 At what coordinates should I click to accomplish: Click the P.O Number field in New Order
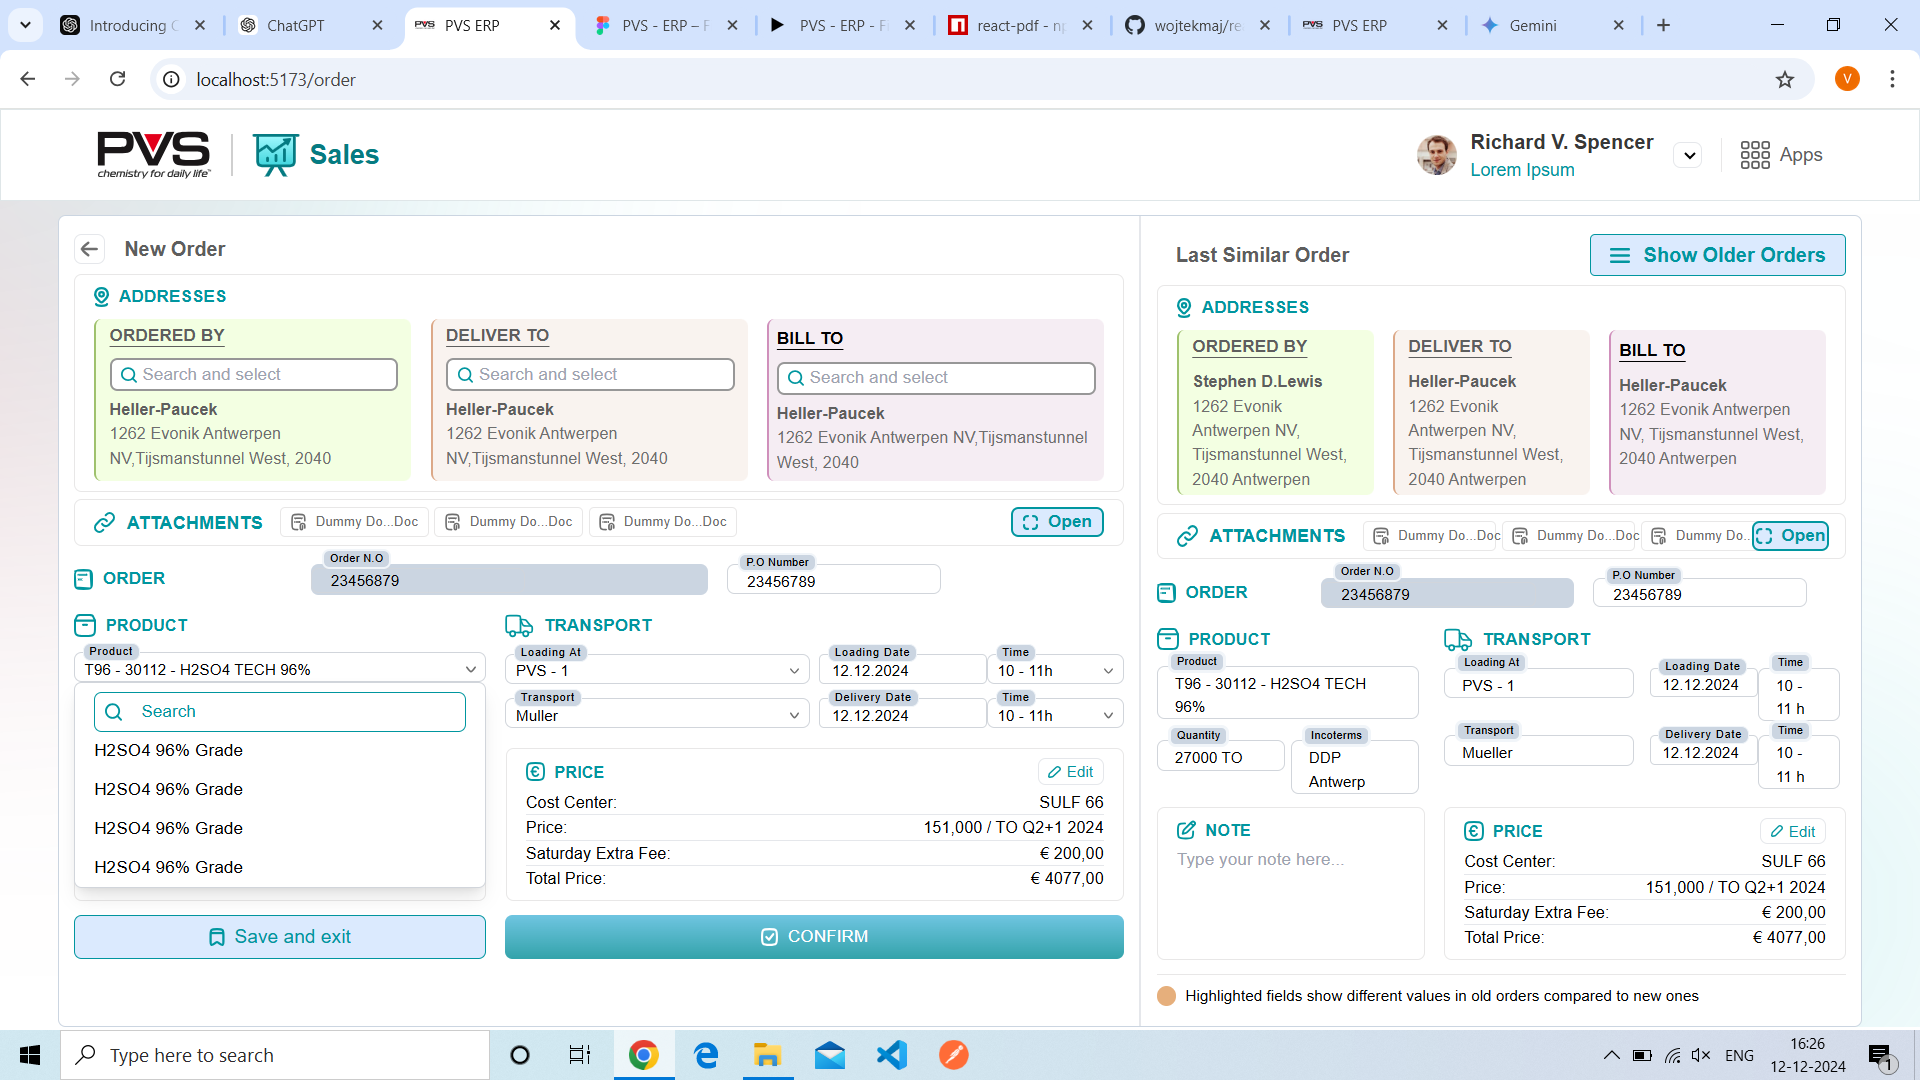coord(834,581)
